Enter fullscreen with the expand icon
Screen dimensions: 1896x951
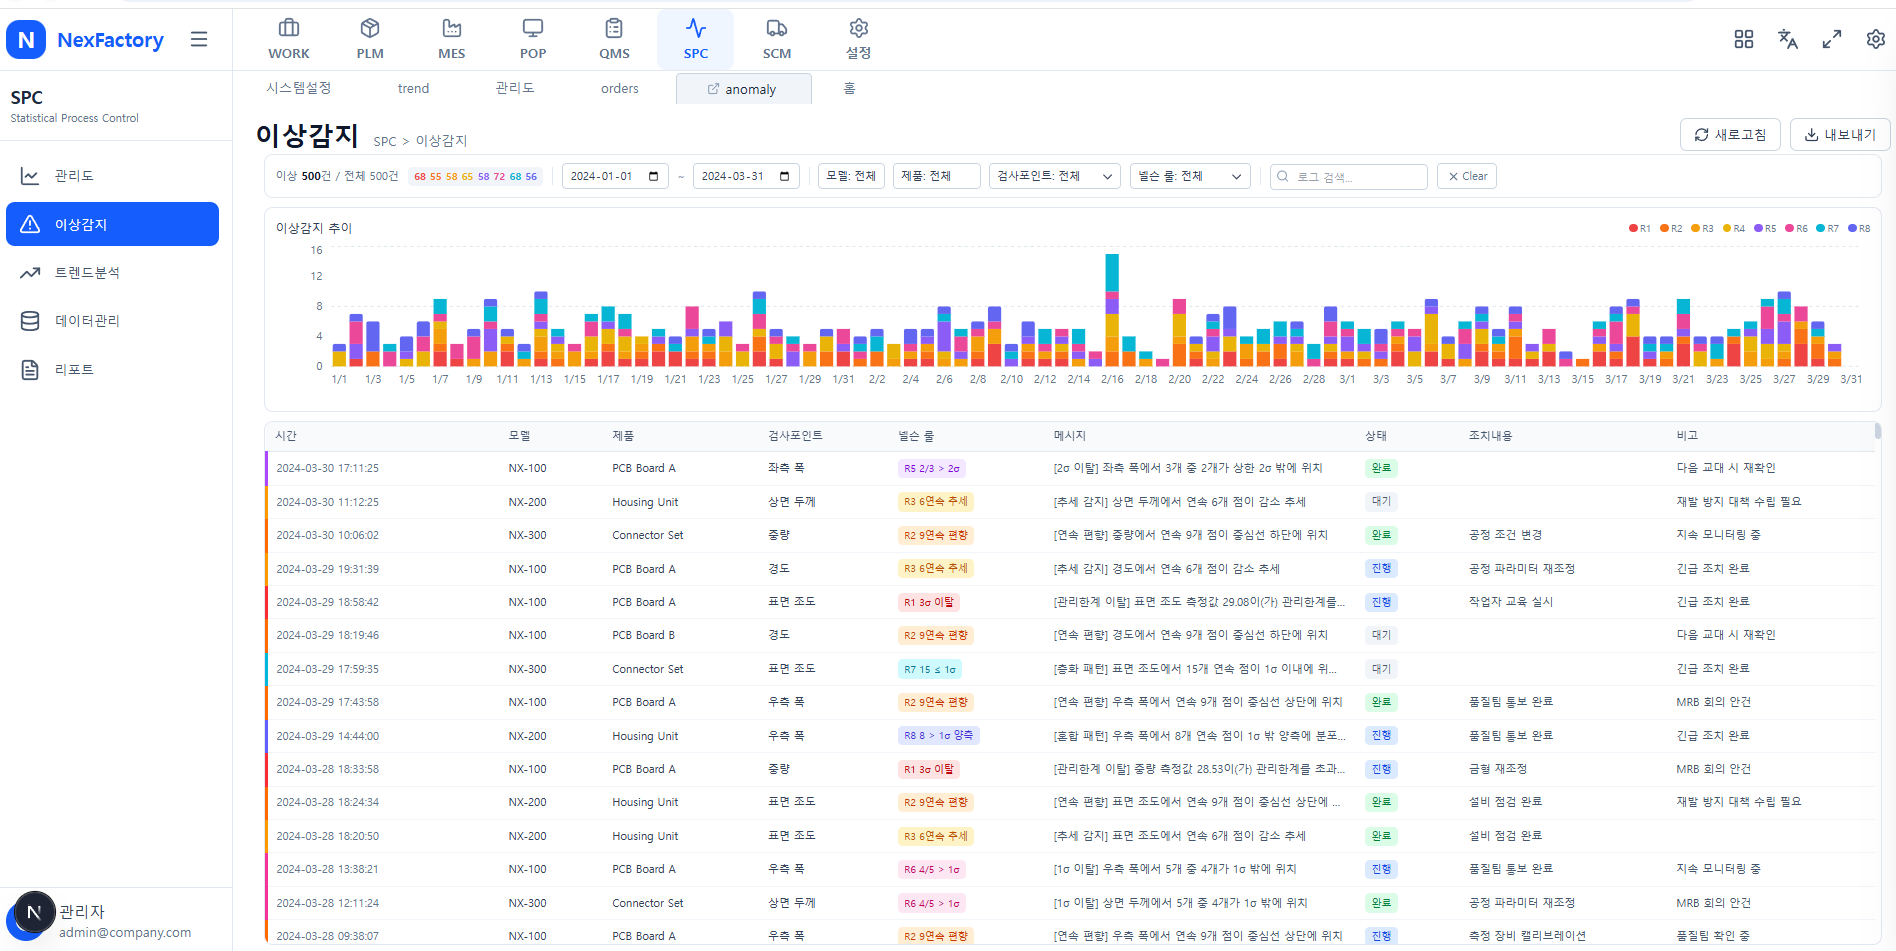pyautogui.click(x=1831, y=39)
